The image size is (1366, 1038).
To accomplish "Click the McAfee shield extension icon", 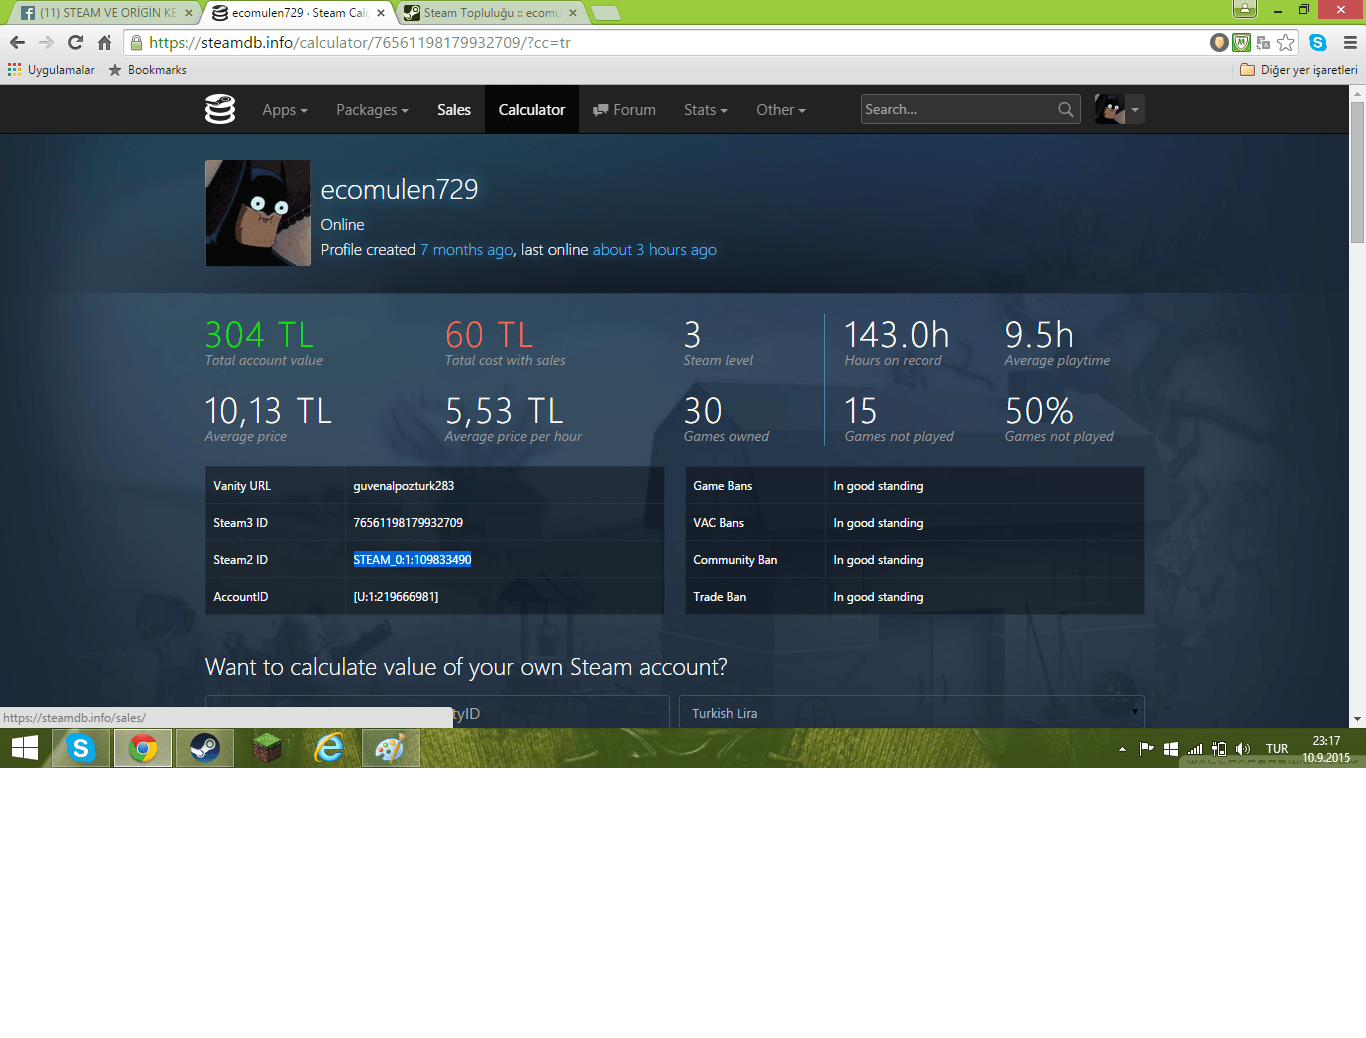I will point(1241,42).
